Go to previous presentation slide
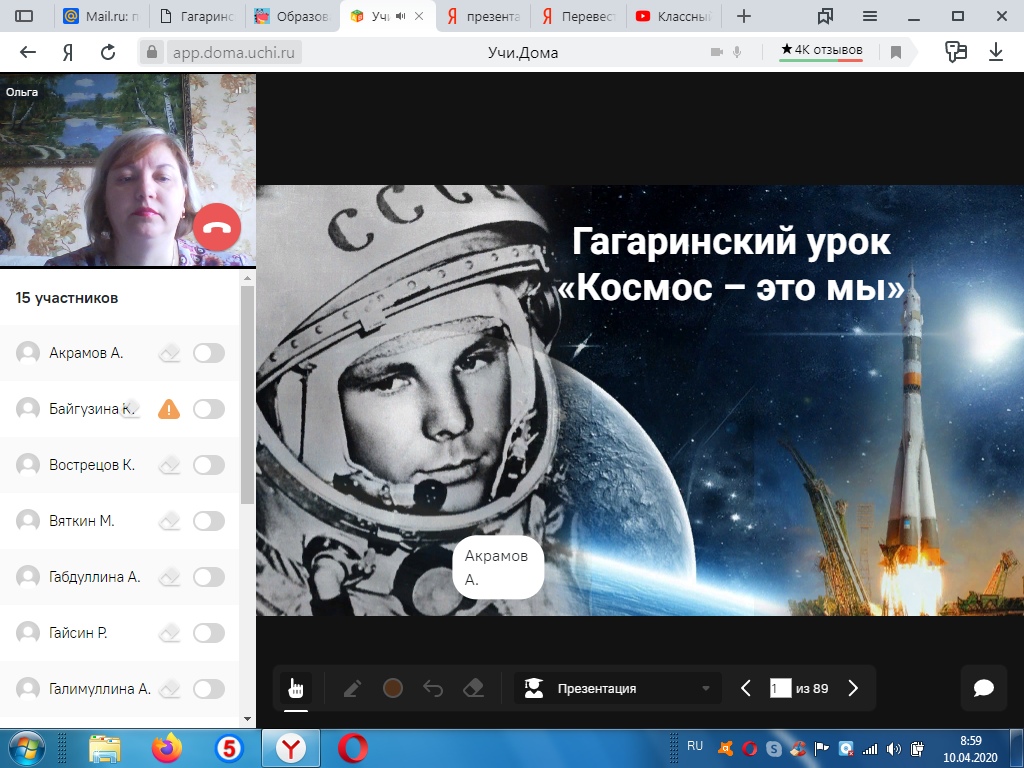This screenshot has width=1024, height=768. [x=746, y=688]
